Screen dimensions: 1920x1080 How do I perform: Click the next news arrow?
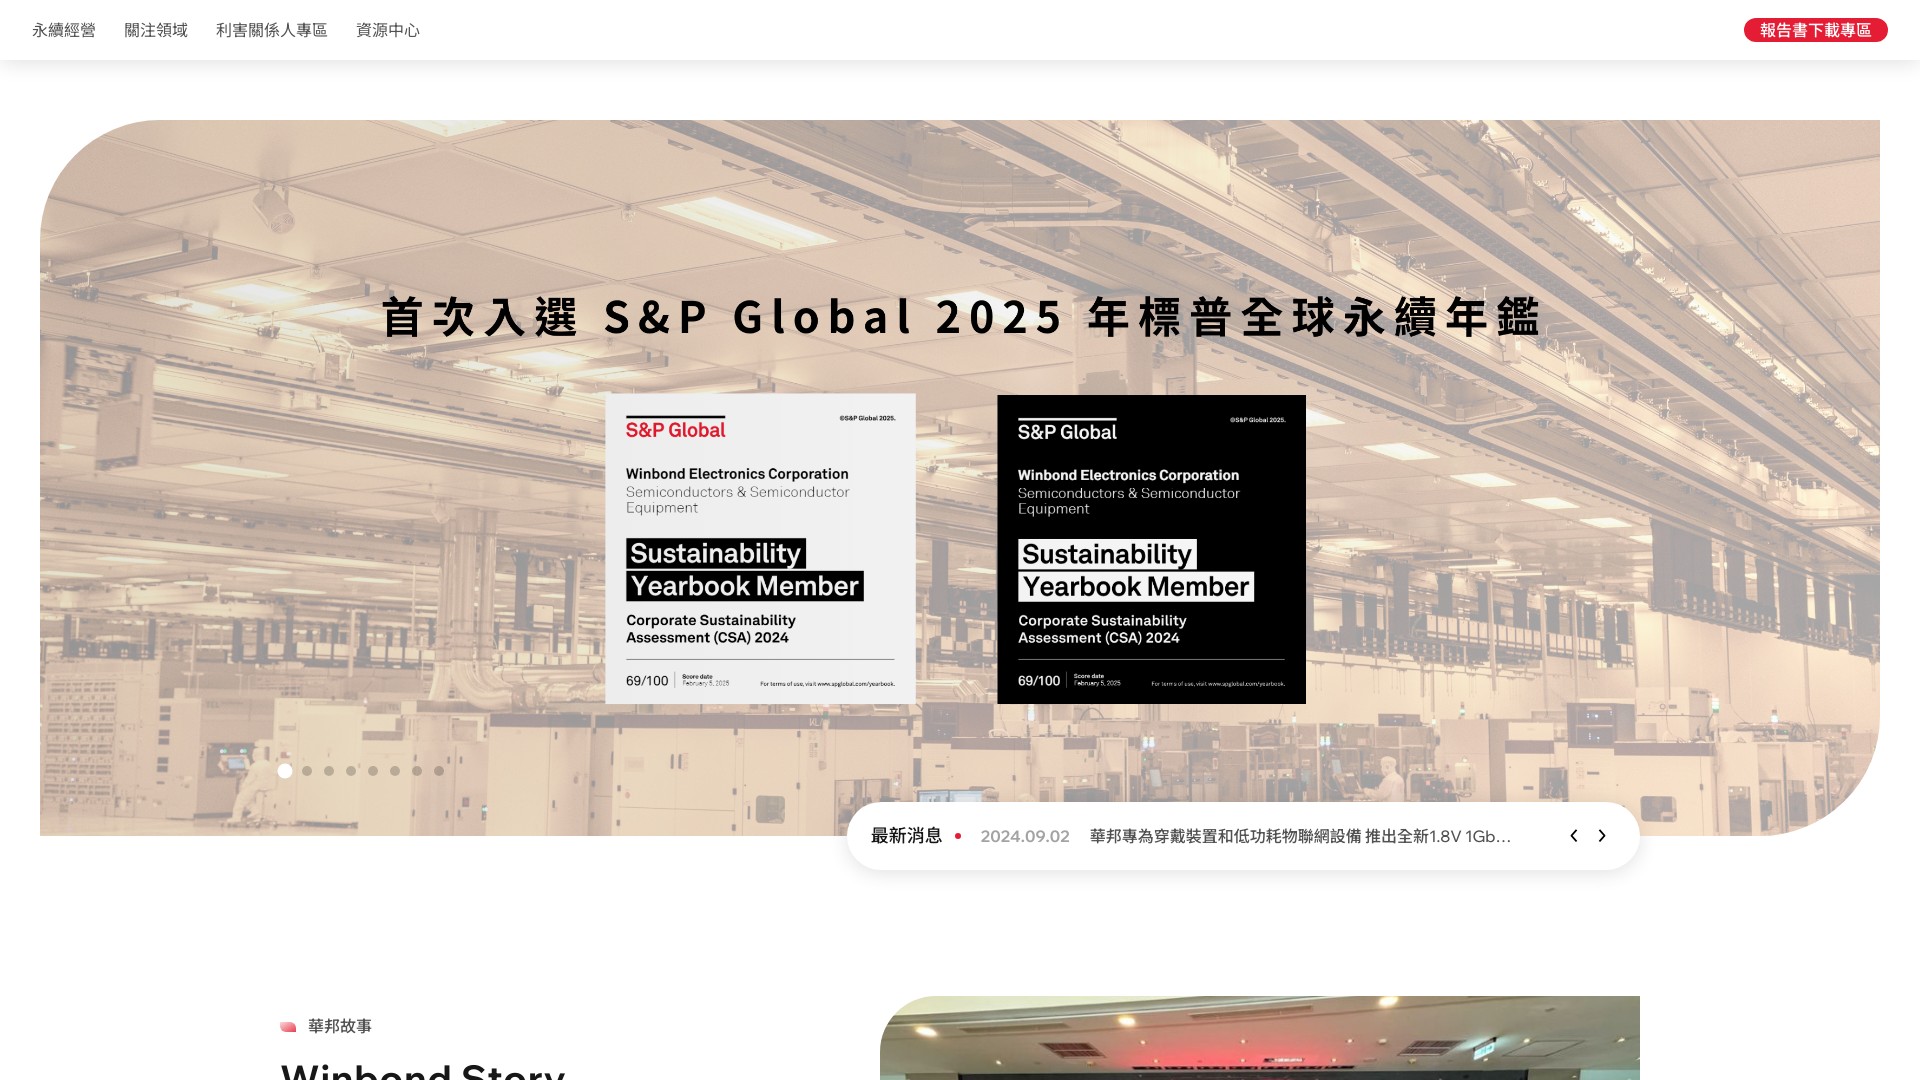pyautogui.click(x=1602, y=836)
